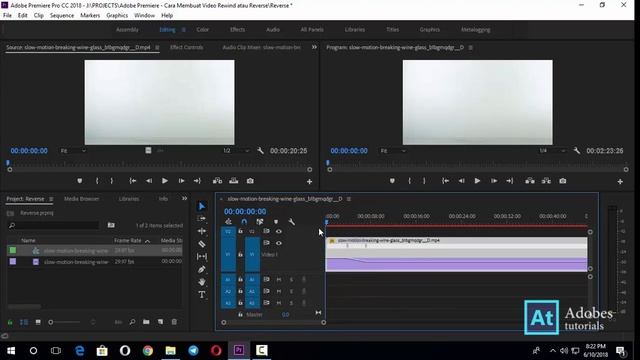
Task: Select the Pen tool
Action: (x=202, y=269)
